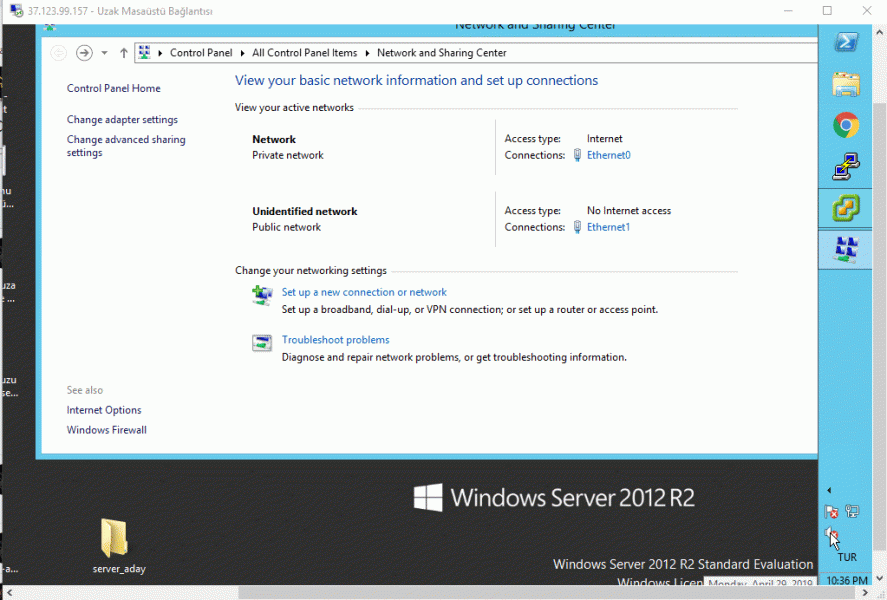Open Change advanced sharing settings

coord(126,146)
